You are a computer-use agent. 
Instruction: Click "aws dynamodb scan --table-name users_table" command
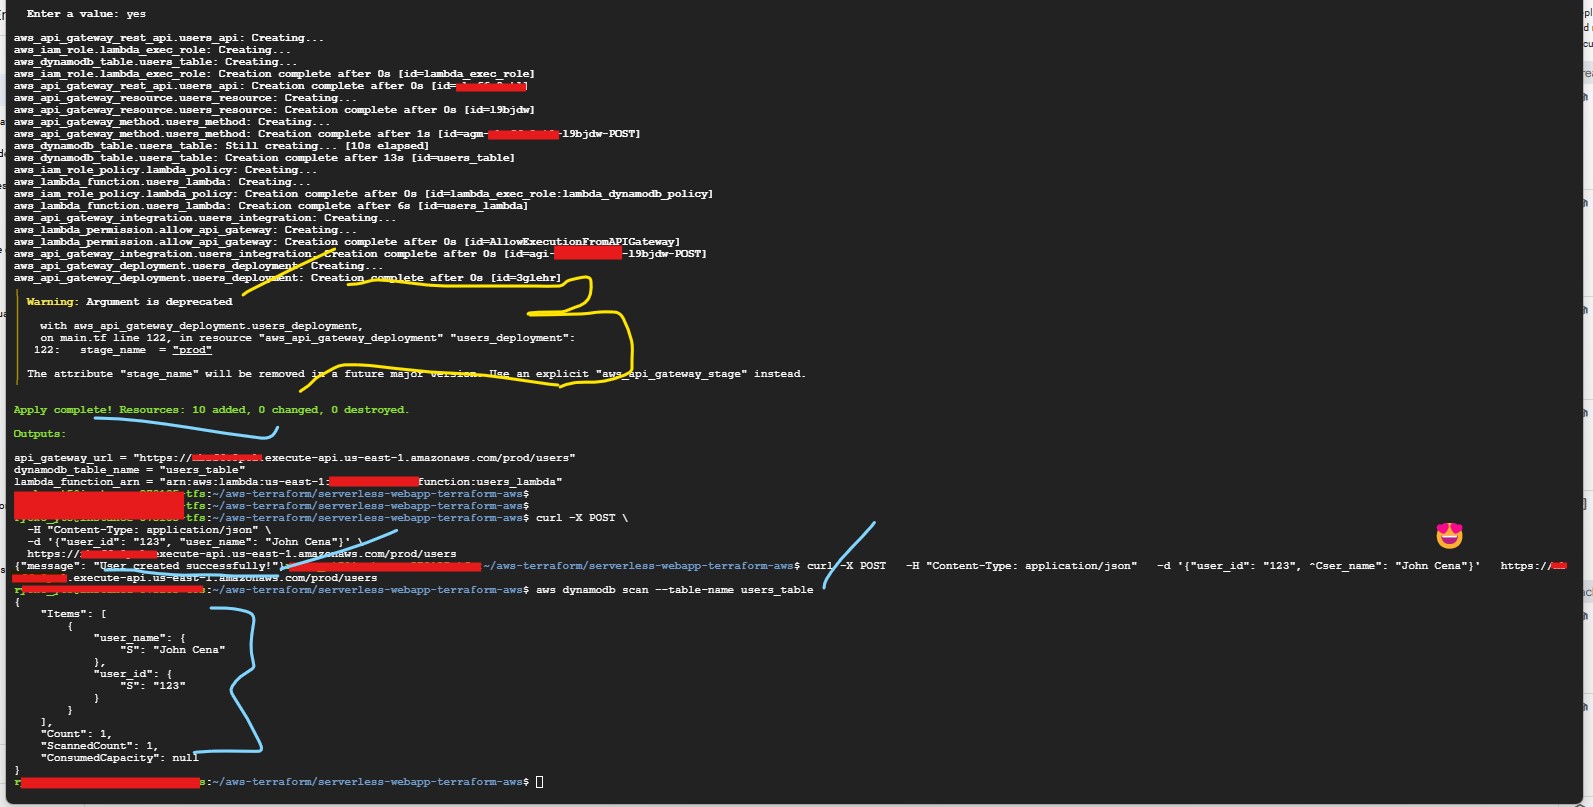click(675, 590)
